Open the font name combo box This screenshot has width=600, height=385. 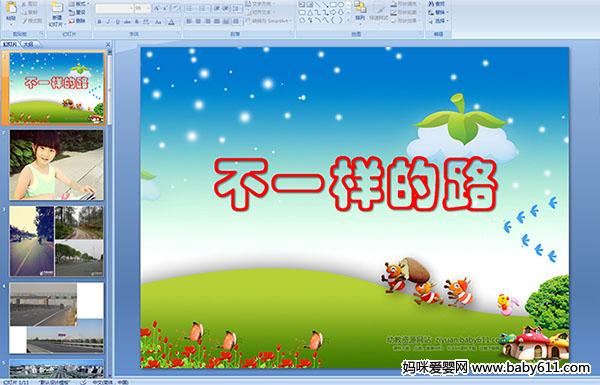[114, 8]
